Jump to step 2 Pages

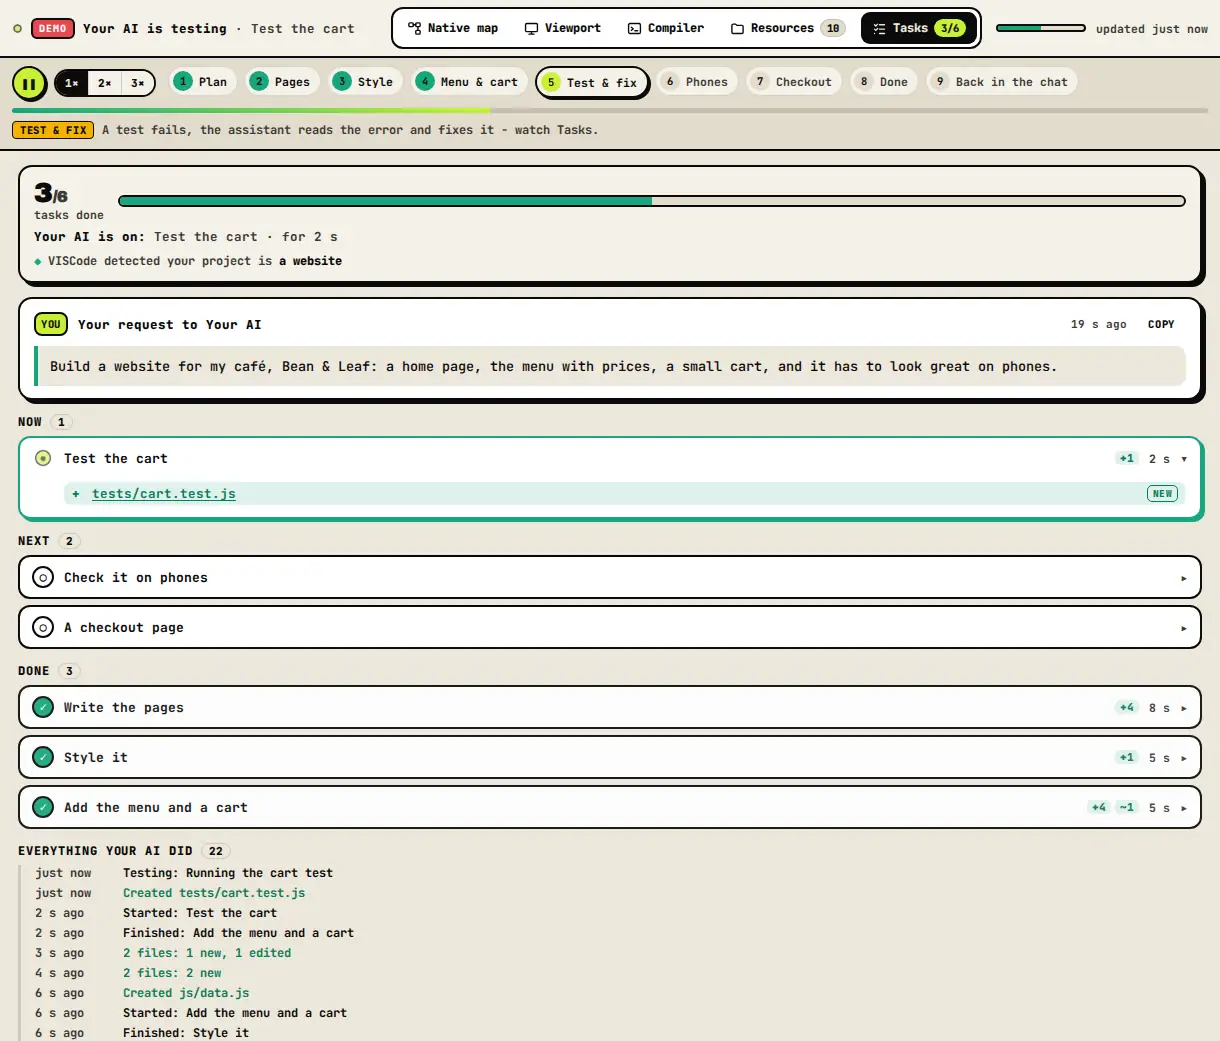(282, 82)
